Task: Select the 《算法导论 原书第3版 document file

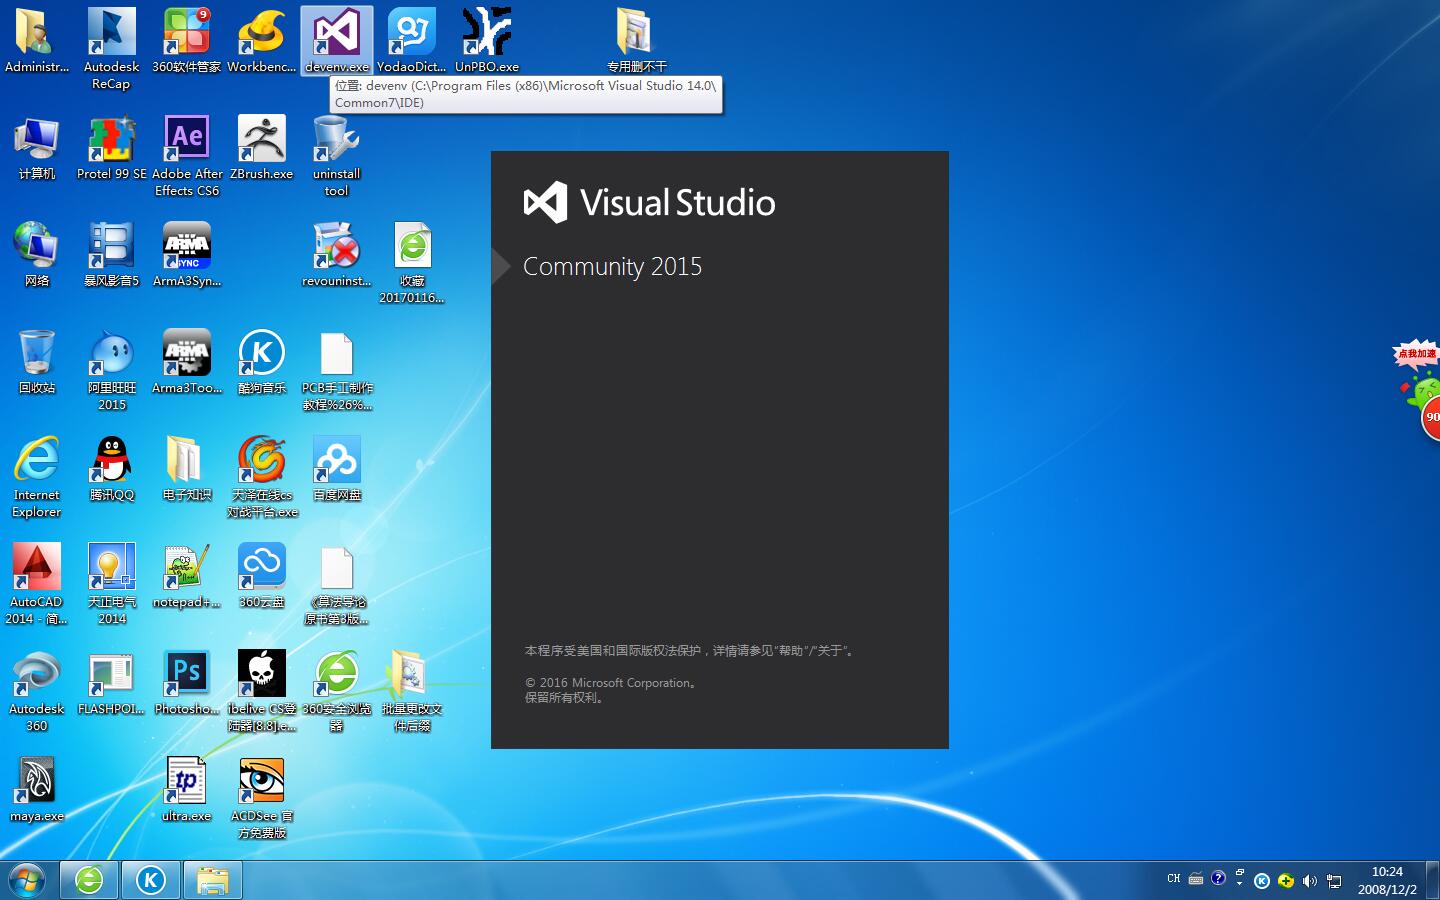Action: (x=337, y=584)
